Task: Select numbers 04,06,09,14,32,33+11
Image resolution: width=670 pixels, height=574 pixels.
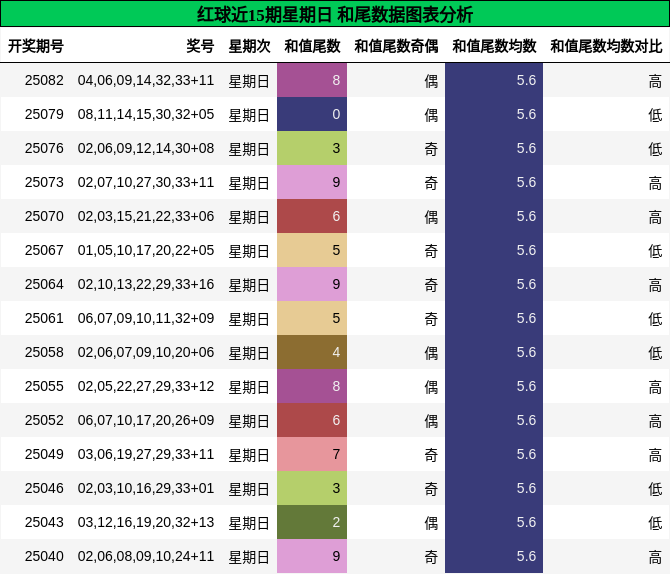Action: (146, 80)
